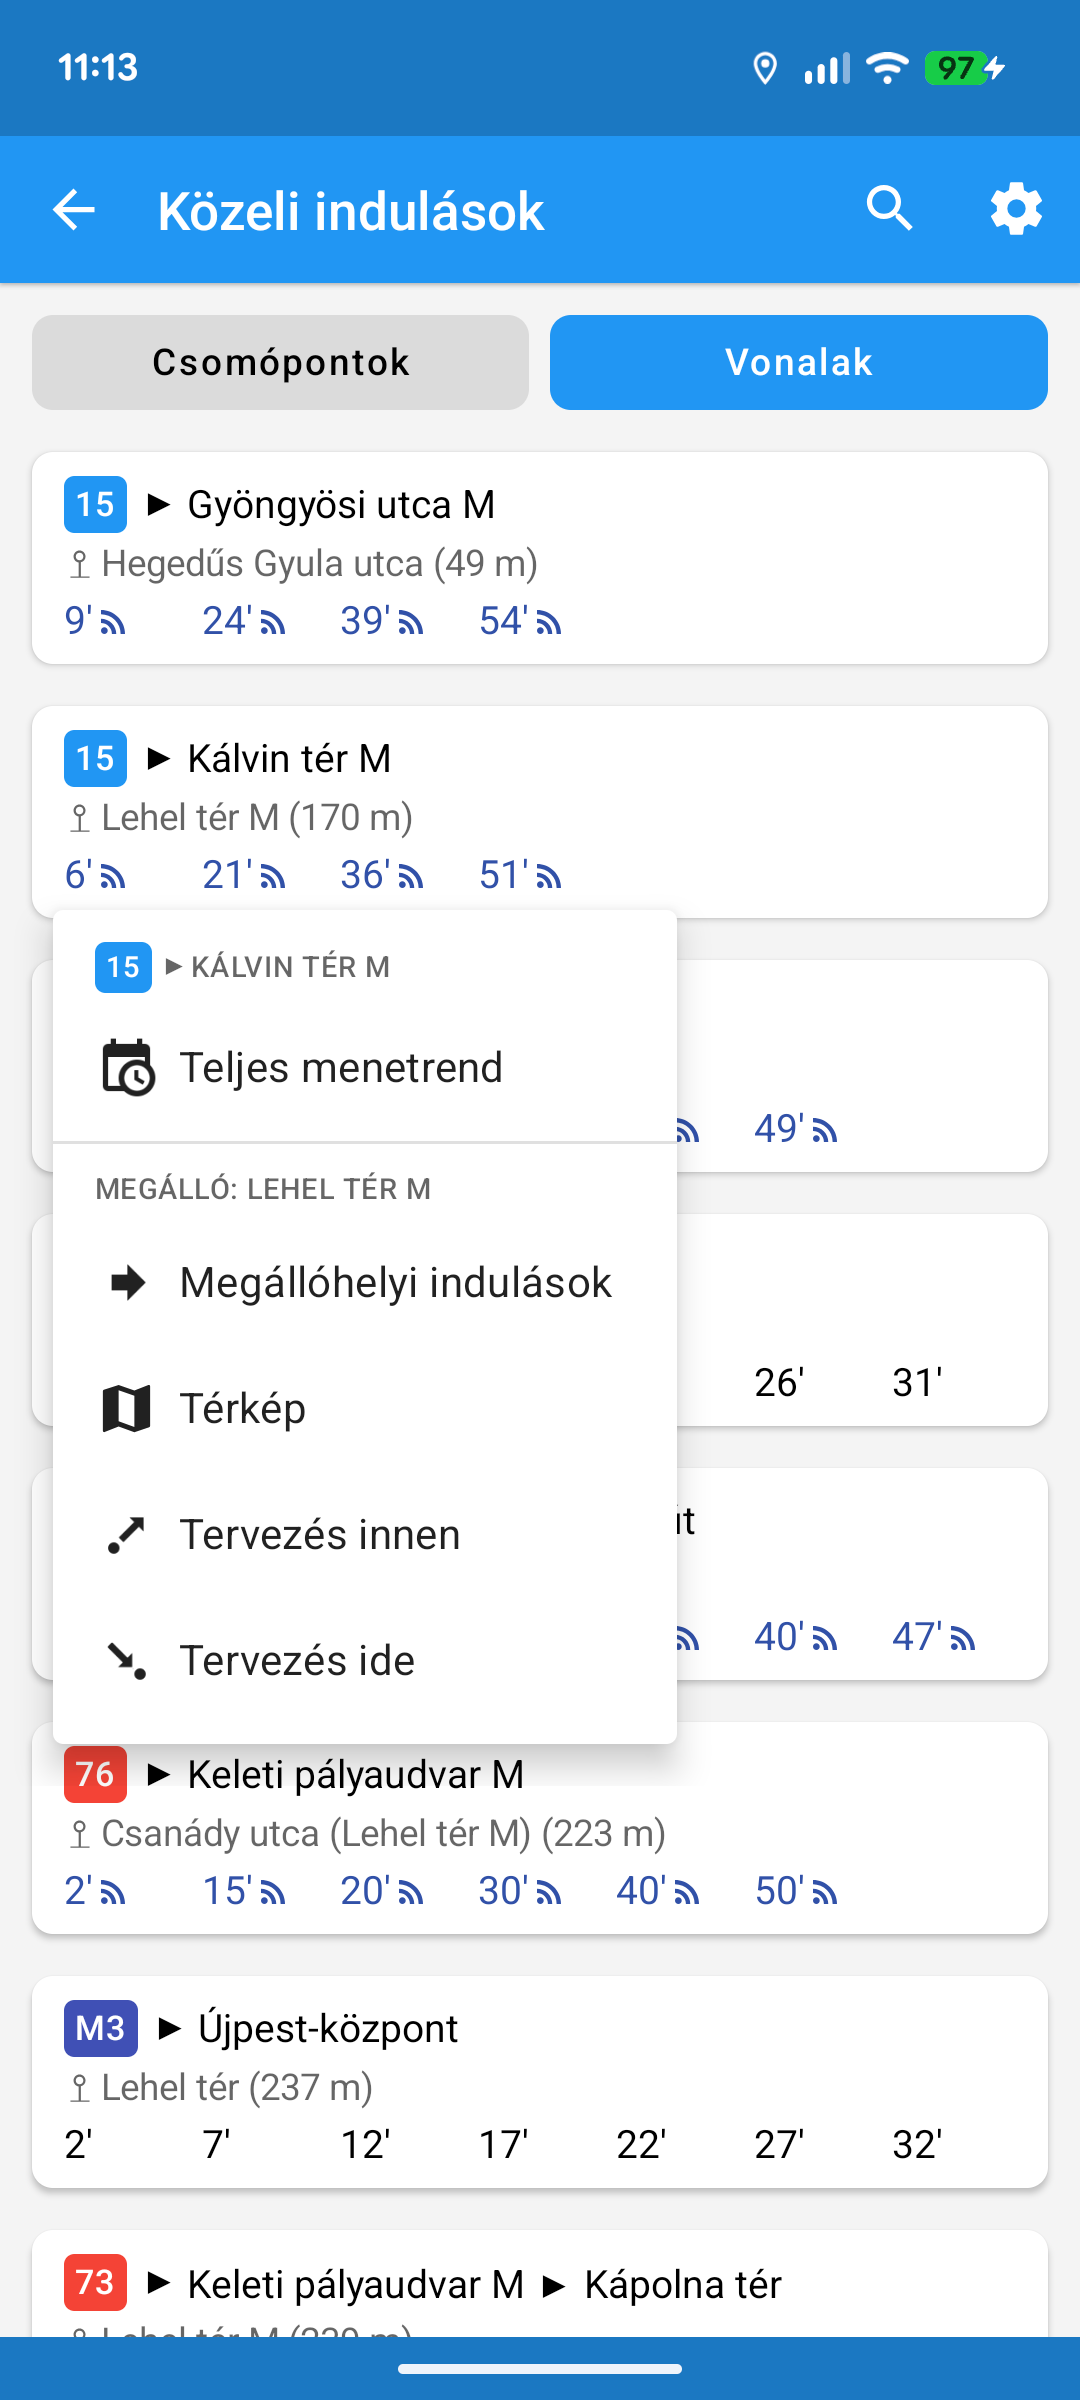Choose Teljes menetrend from the menu

point(341,1068)
